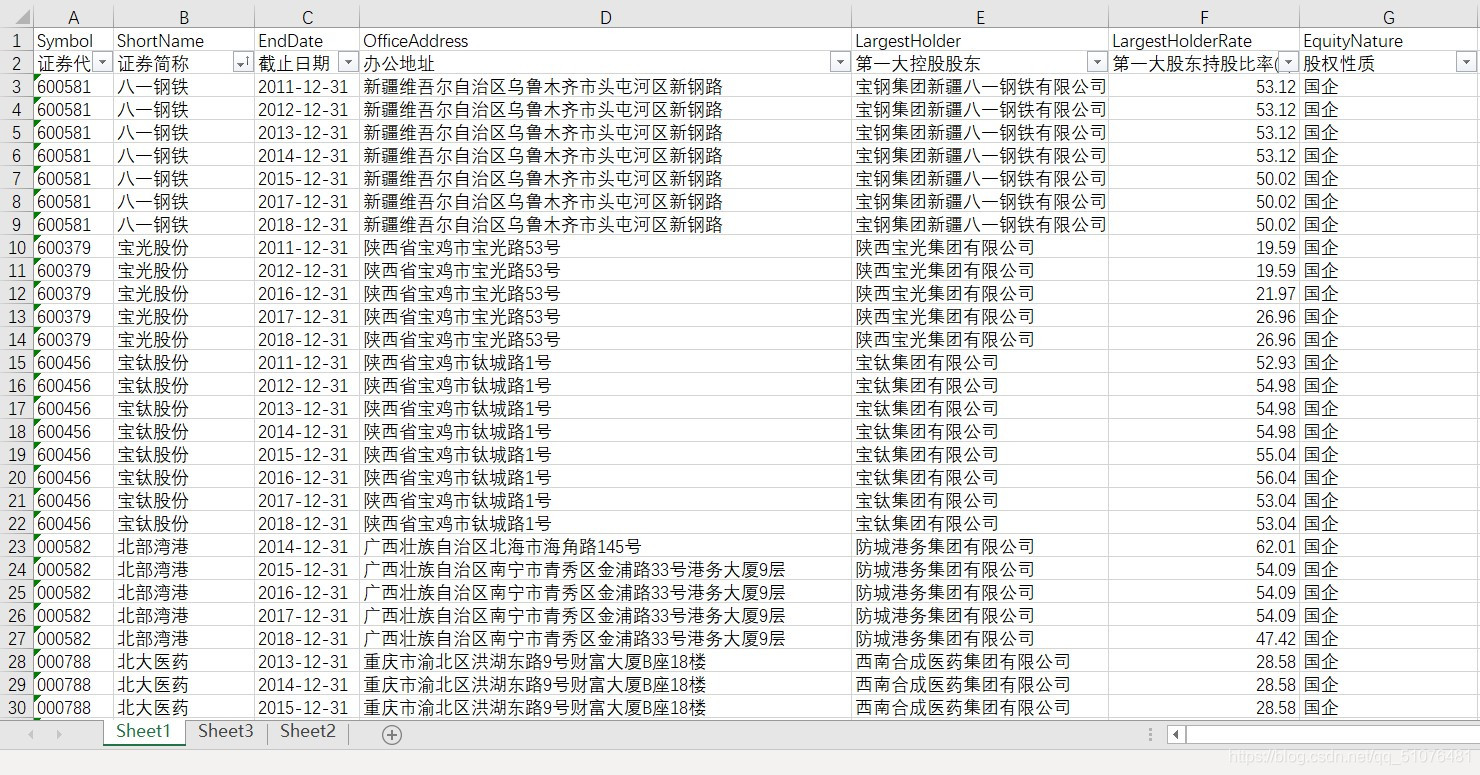This screenshot has width=1480, height=775.
Task: Select 八一钢铁 cell in row 5
Action: 184,132
